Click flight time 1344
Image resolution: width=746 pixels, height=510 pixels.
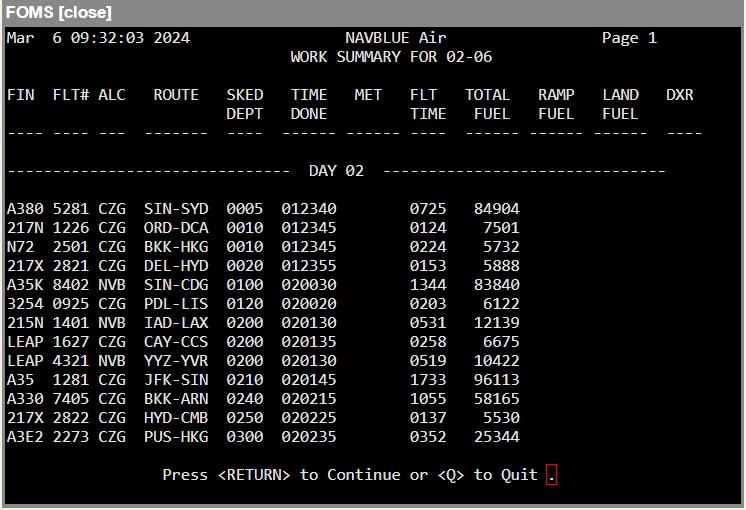click(428, 285)
